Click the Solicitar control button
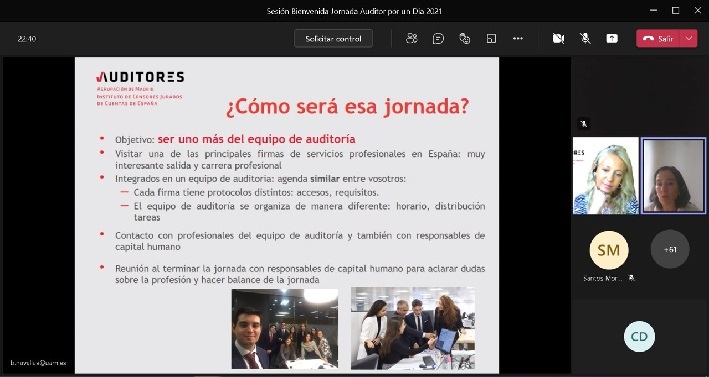The width and height of the screenshot is (709, 377). 333,39
